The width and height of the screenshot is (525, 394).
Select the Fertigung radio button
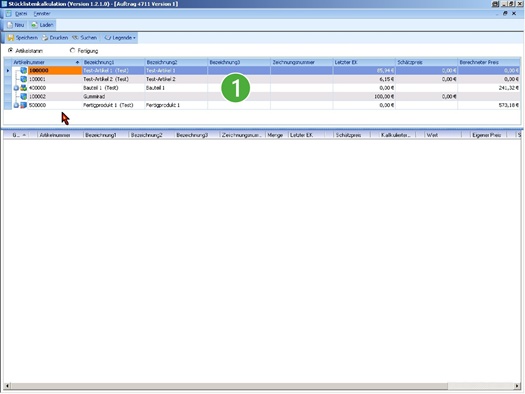coord(72,51)
